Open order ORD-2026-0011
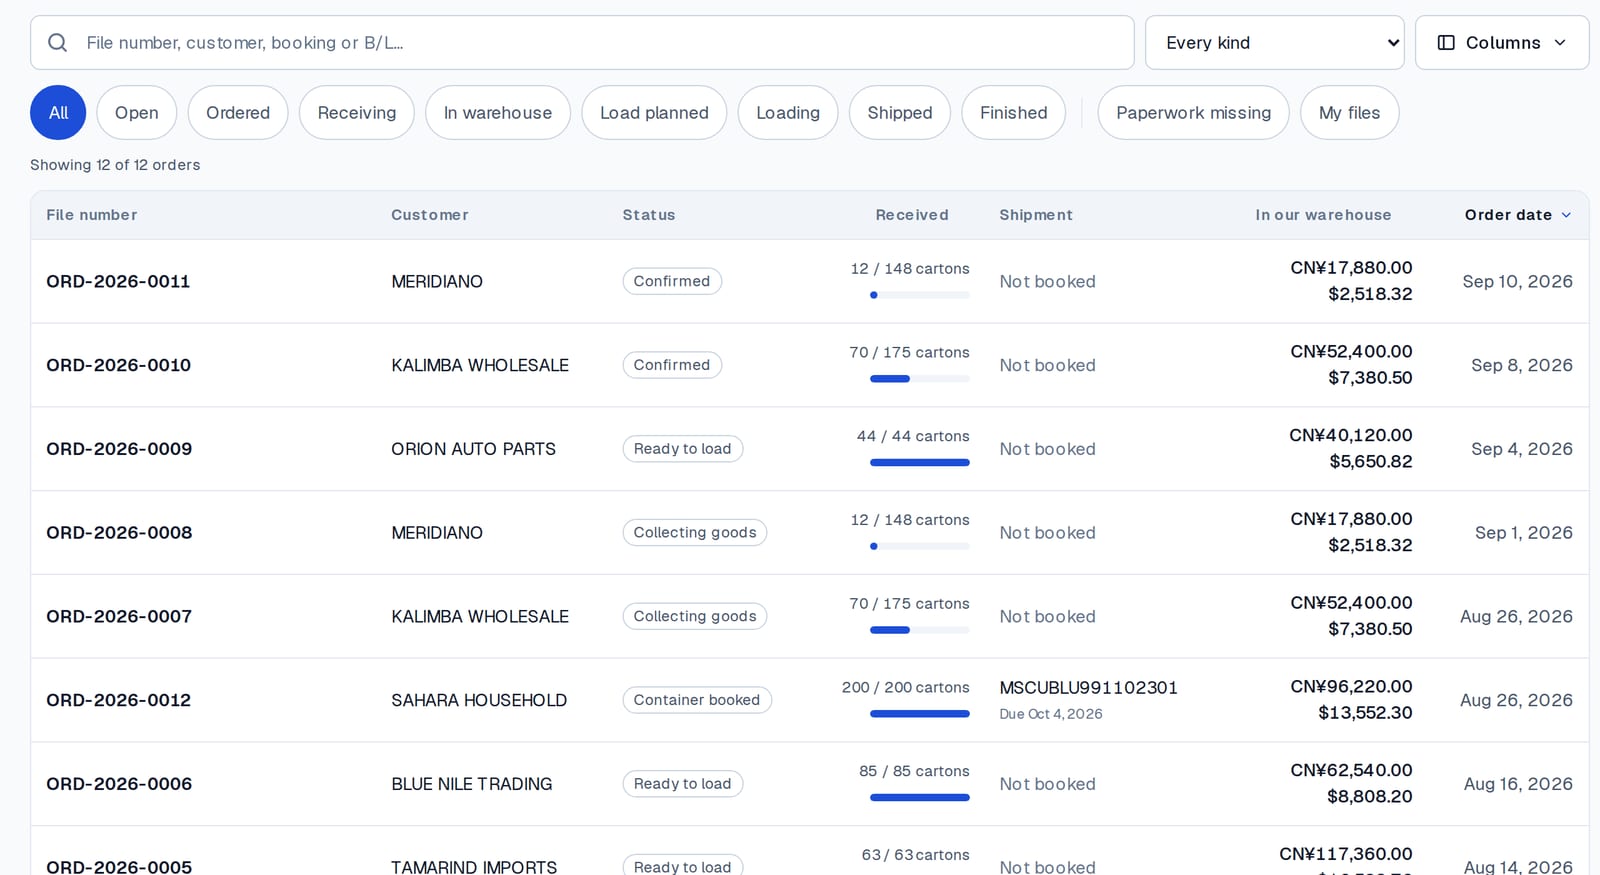Viewport: 1600px width, 875px height. tap(118, 282)
